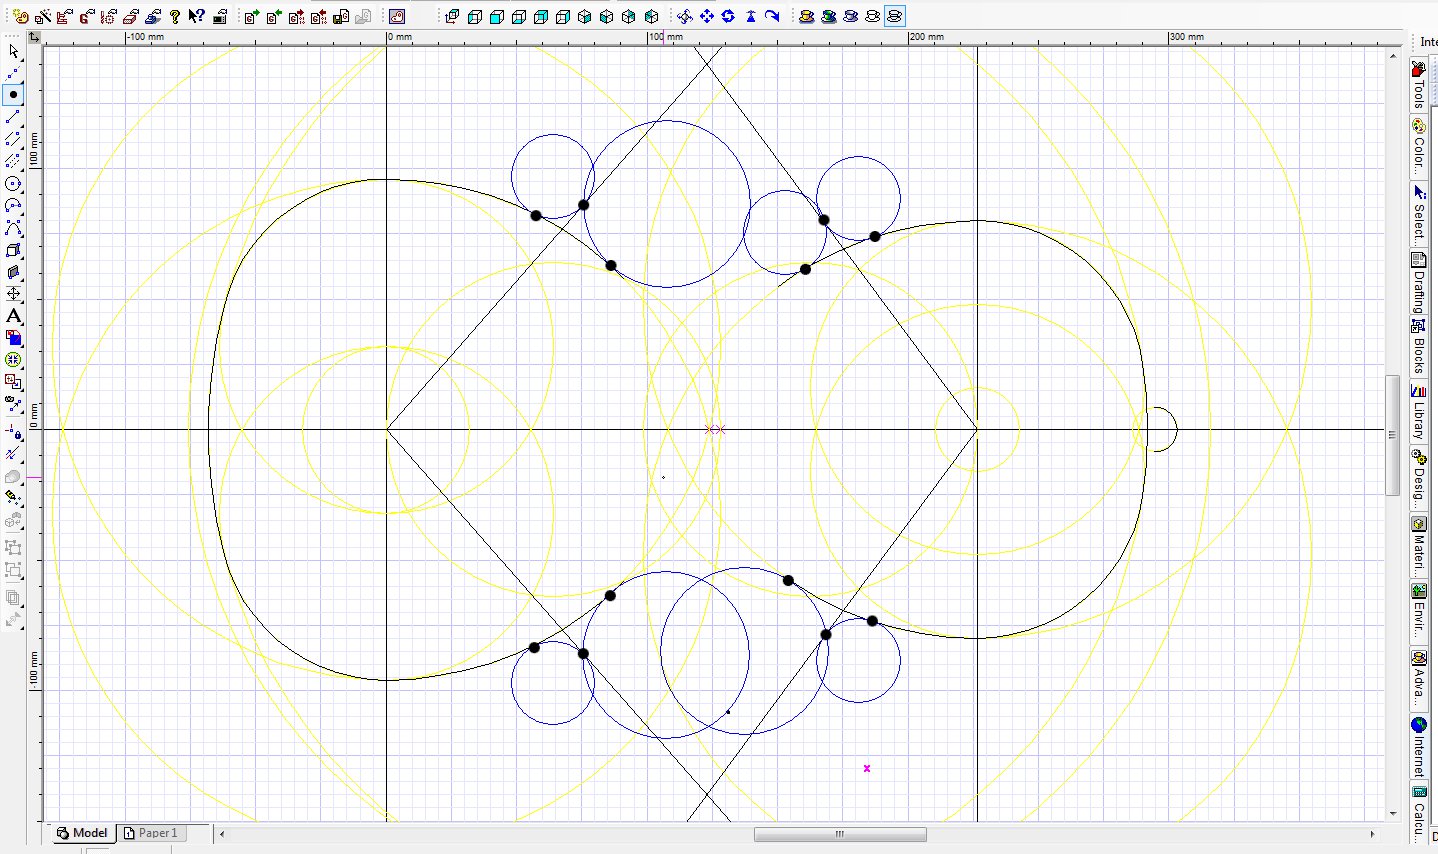
Task: Toggle the gray-blue teacup render mode
Action: pyautogui.click(x=850, y=16)
